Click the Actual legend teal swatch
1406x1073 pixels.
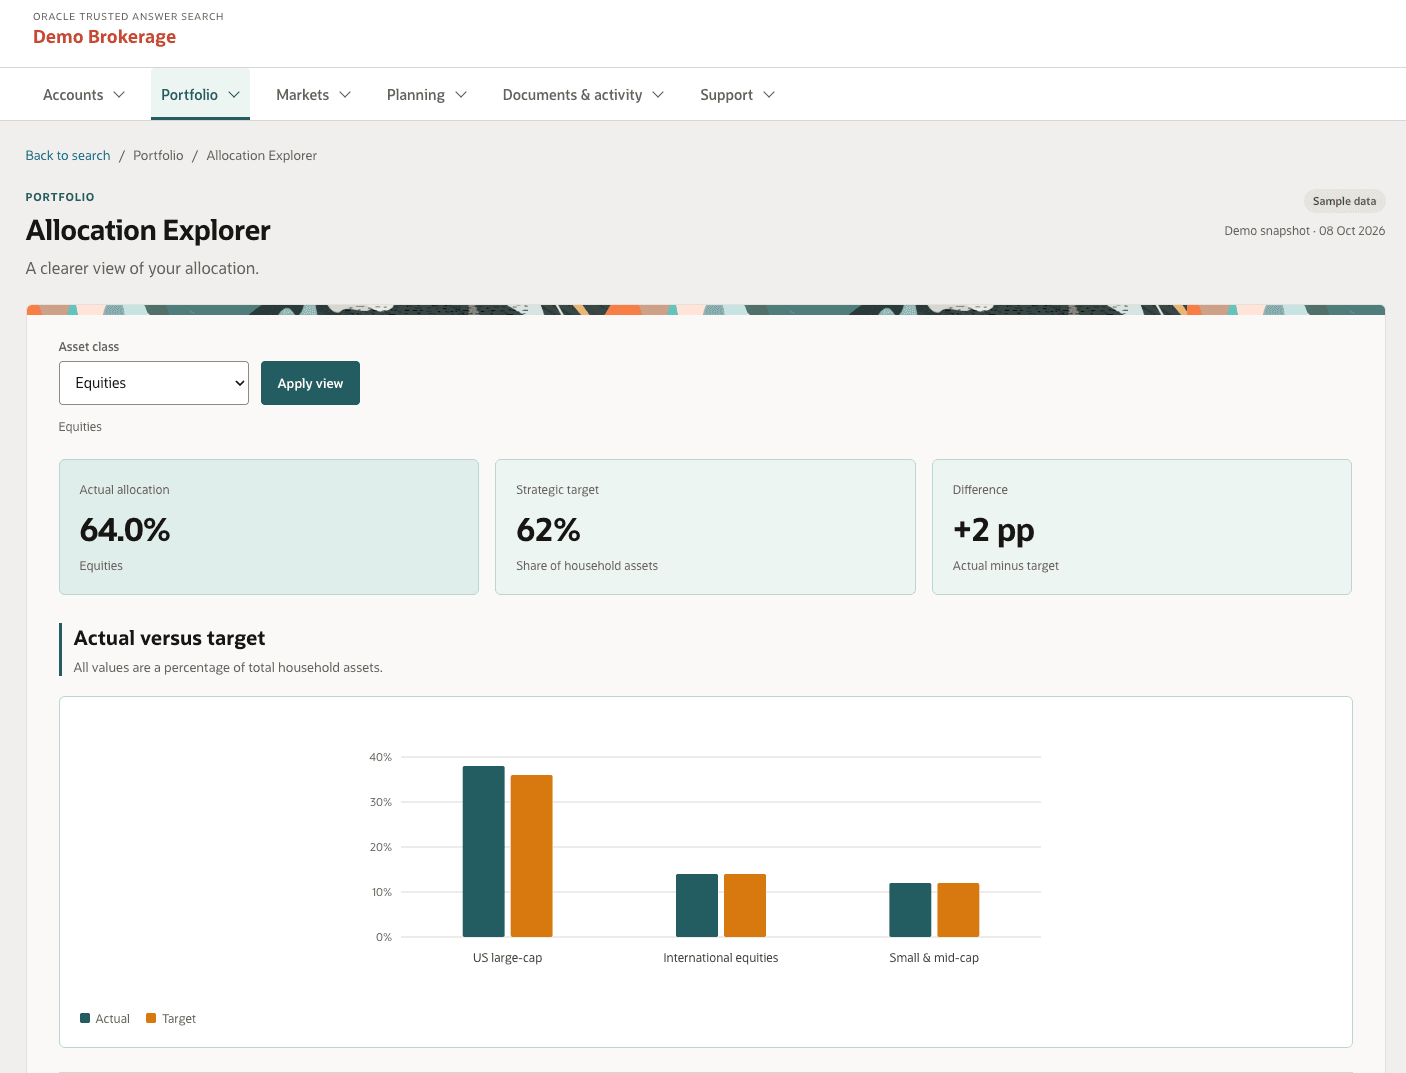(85, 1018)
